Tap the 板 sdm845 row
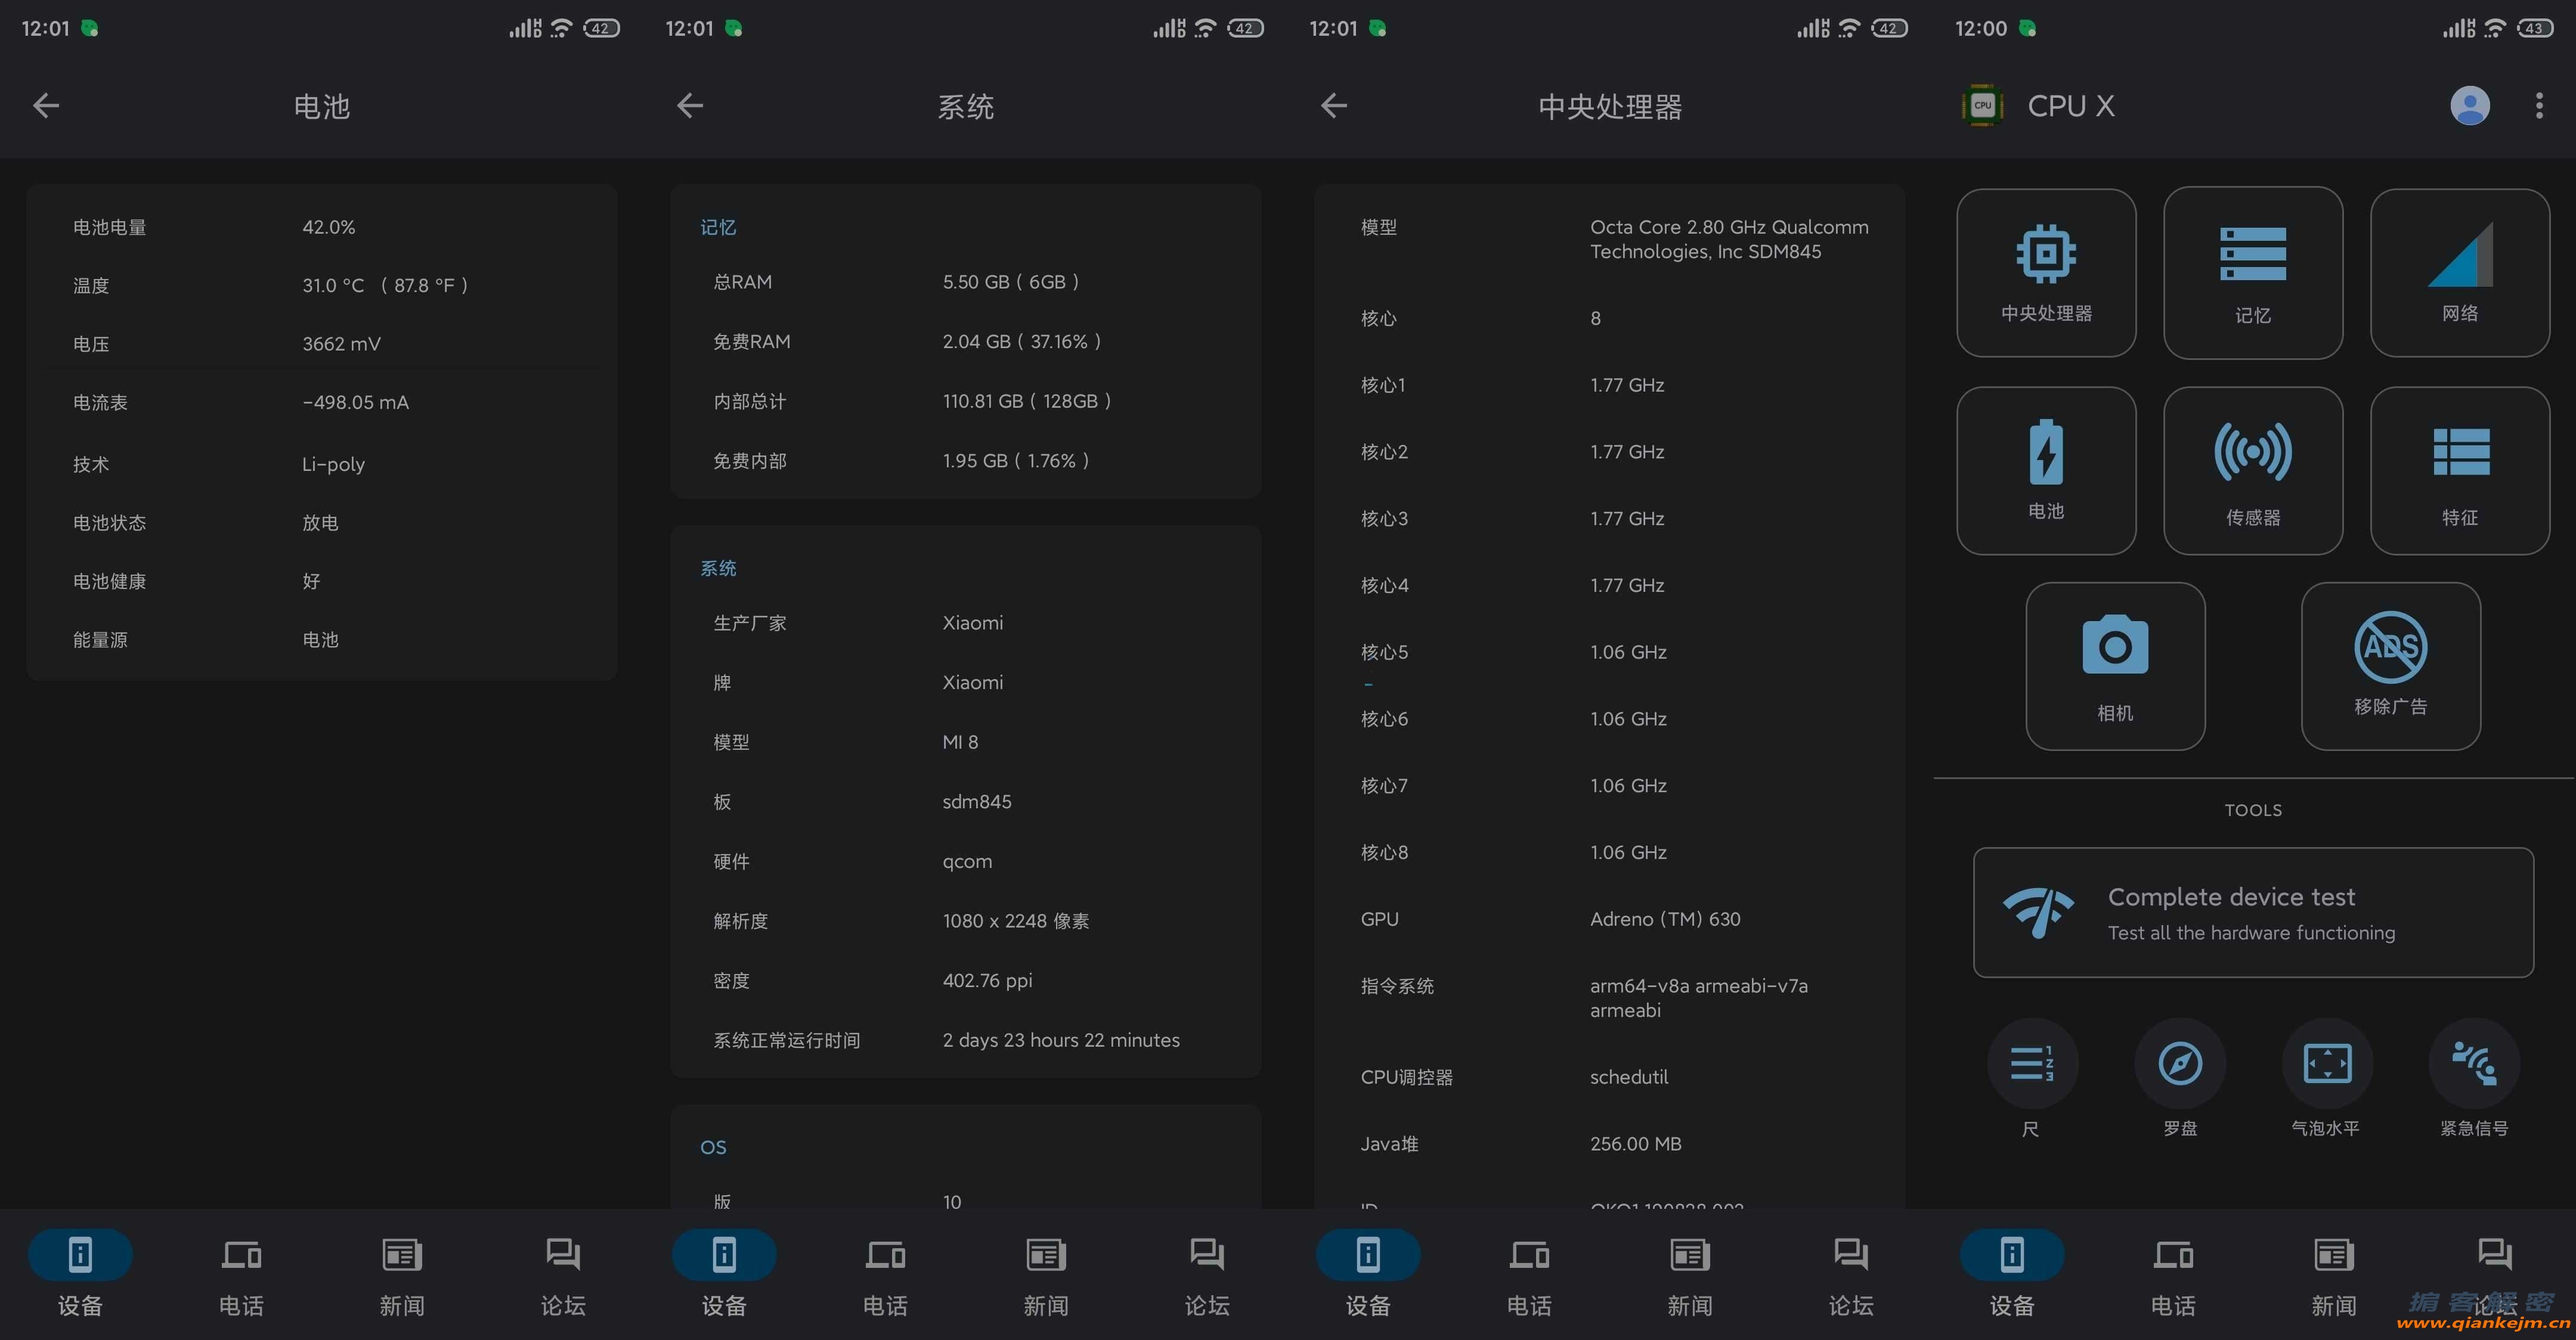Image resolution: width=2576 pixels, height=1340 pixels. tap(965, 802)
